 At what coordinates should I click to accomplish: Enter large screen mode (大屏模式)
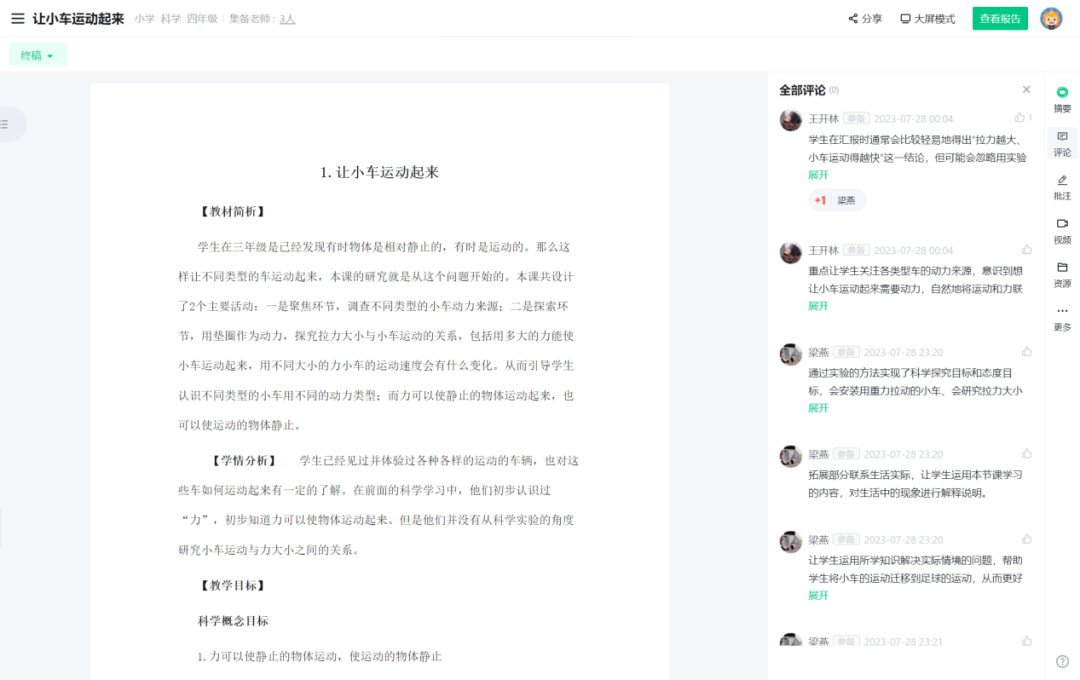pyautogui.click(x=927, y=19)
